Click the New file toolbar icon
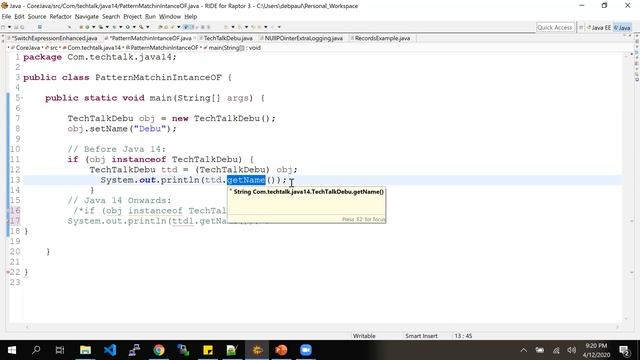This screenshot has height=360, width=640. tap(4, 27)
